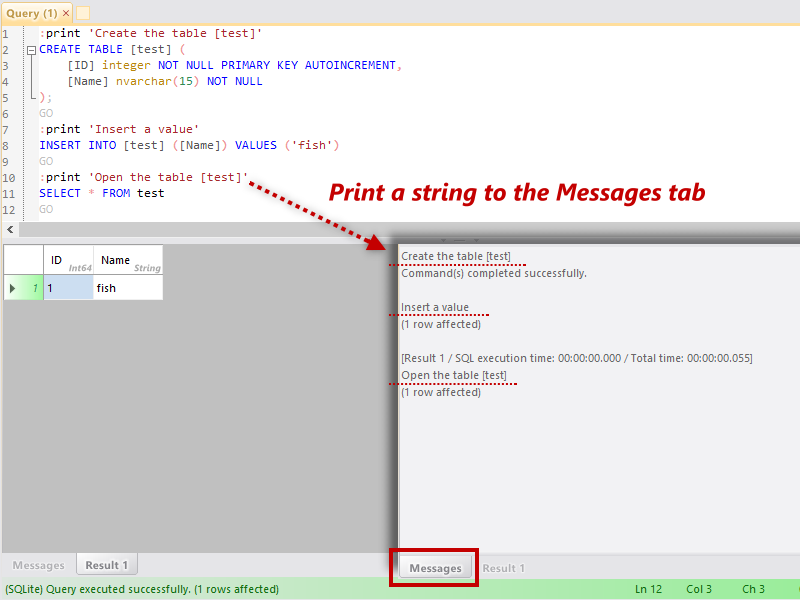
Task: Select the 'fish' cell
Action: pyautogui.click(x=128, y=288)
